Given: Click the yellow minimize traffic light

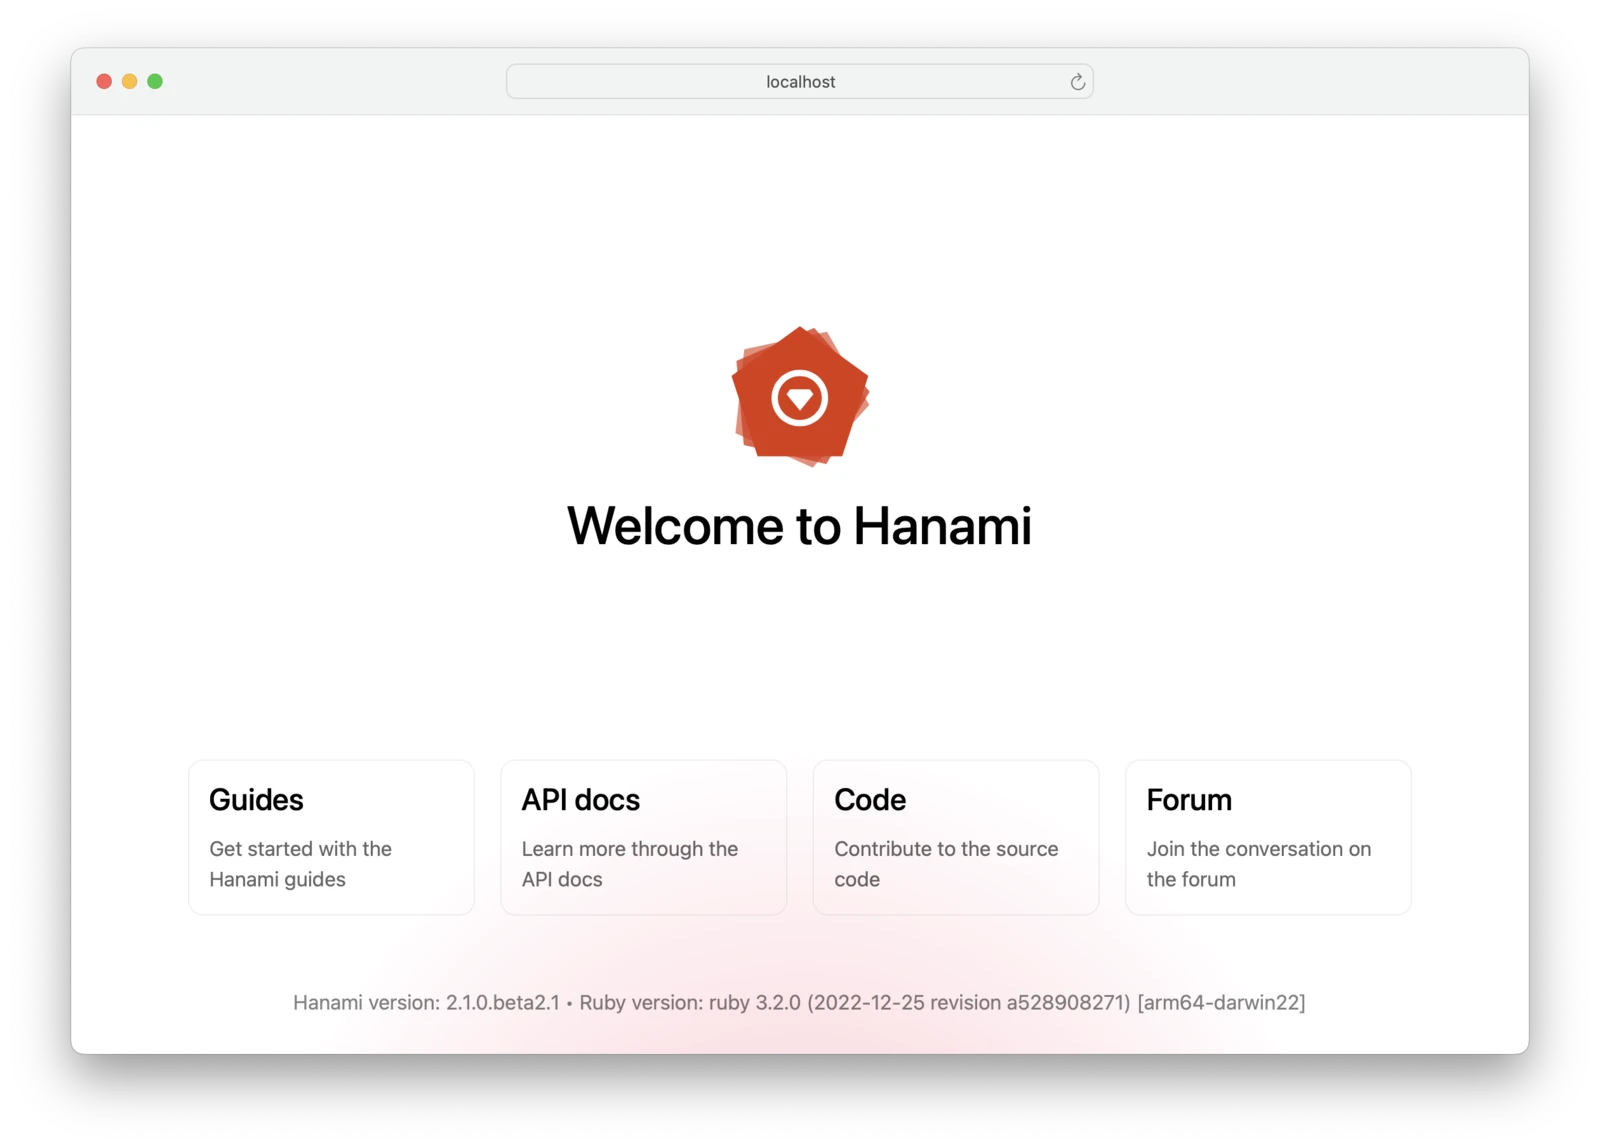Looking at the screenshot, I should [x=129, y=81].
